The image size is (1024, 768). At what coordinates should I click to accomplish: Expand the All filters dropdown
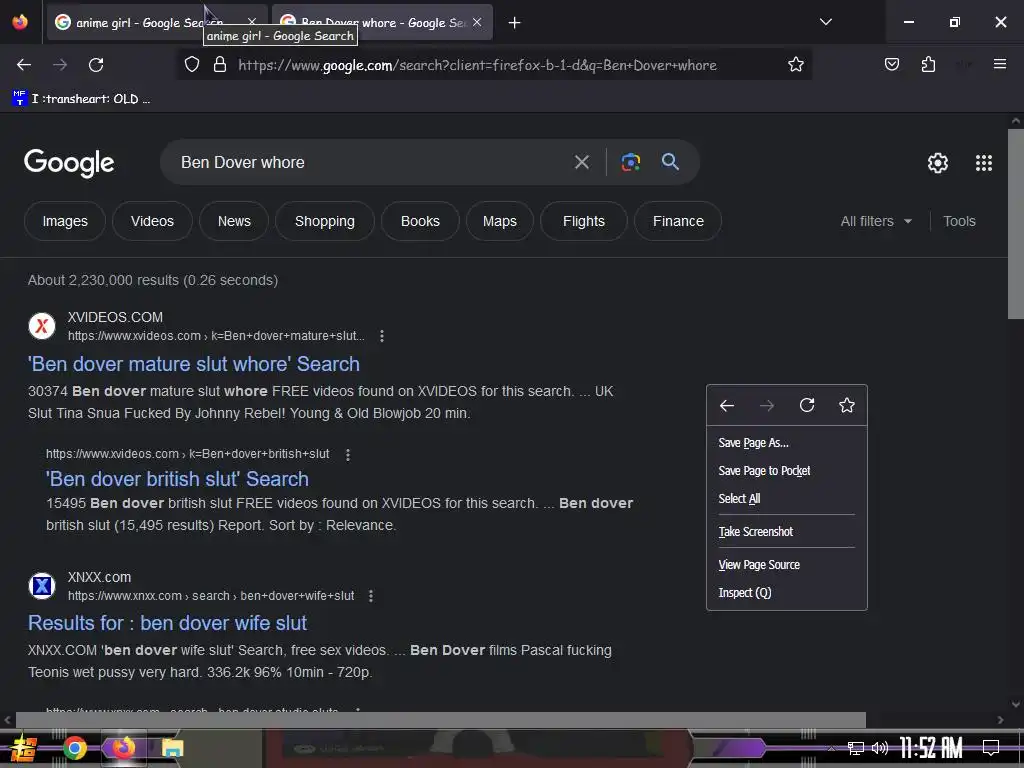click(x=876, y=221)
